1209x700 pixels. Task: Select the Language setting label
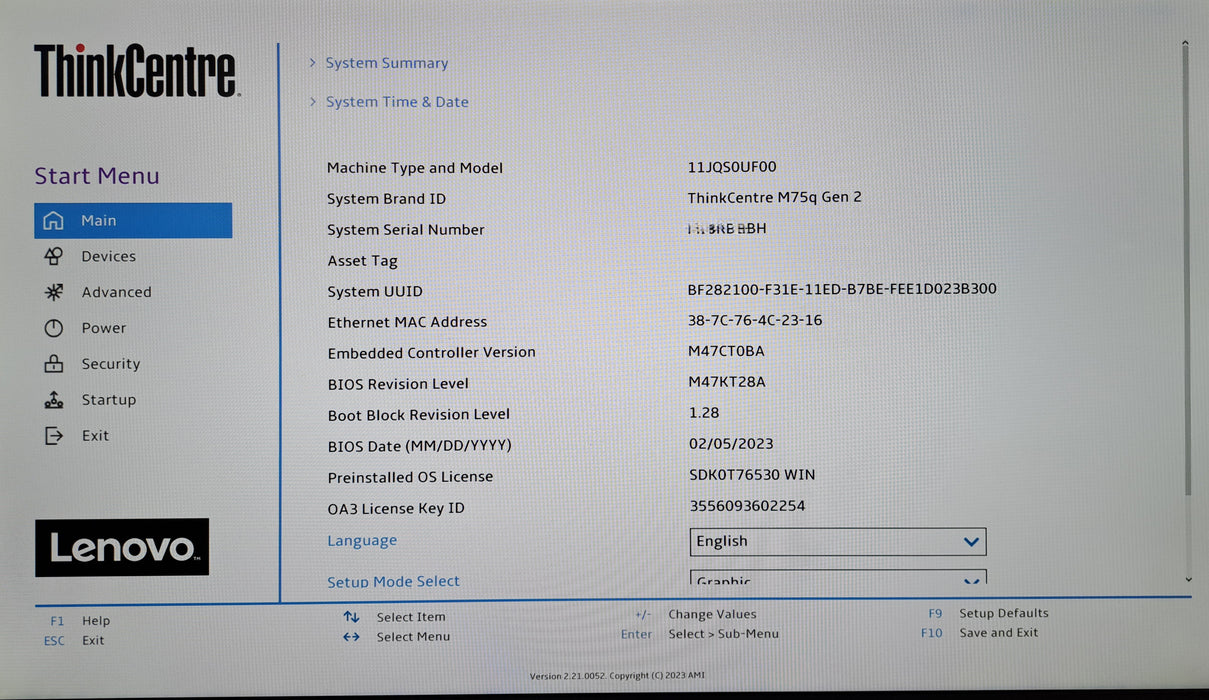coord(362,541)
